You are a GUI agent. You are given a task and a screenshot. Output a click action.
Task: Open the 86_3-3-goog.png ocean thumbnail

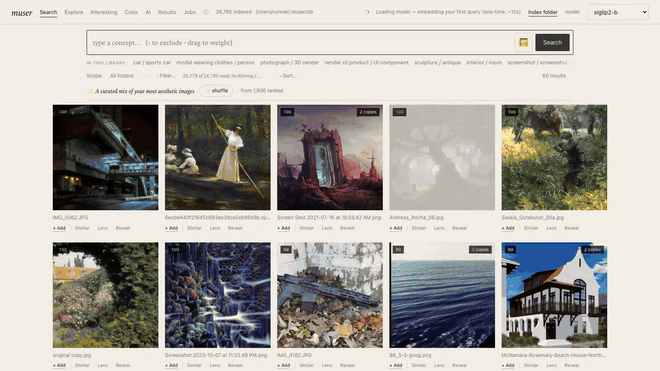(442, 295)
